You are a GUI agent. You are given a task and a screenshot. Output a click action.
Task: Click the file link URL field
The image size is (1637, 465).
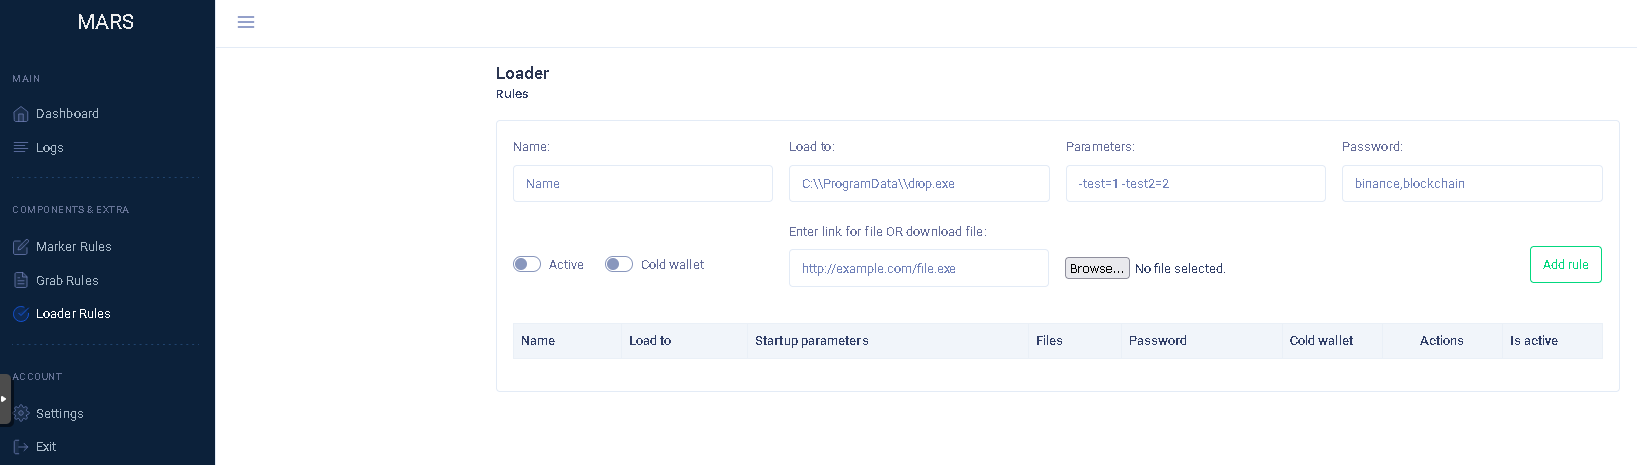tap(918, 268)
